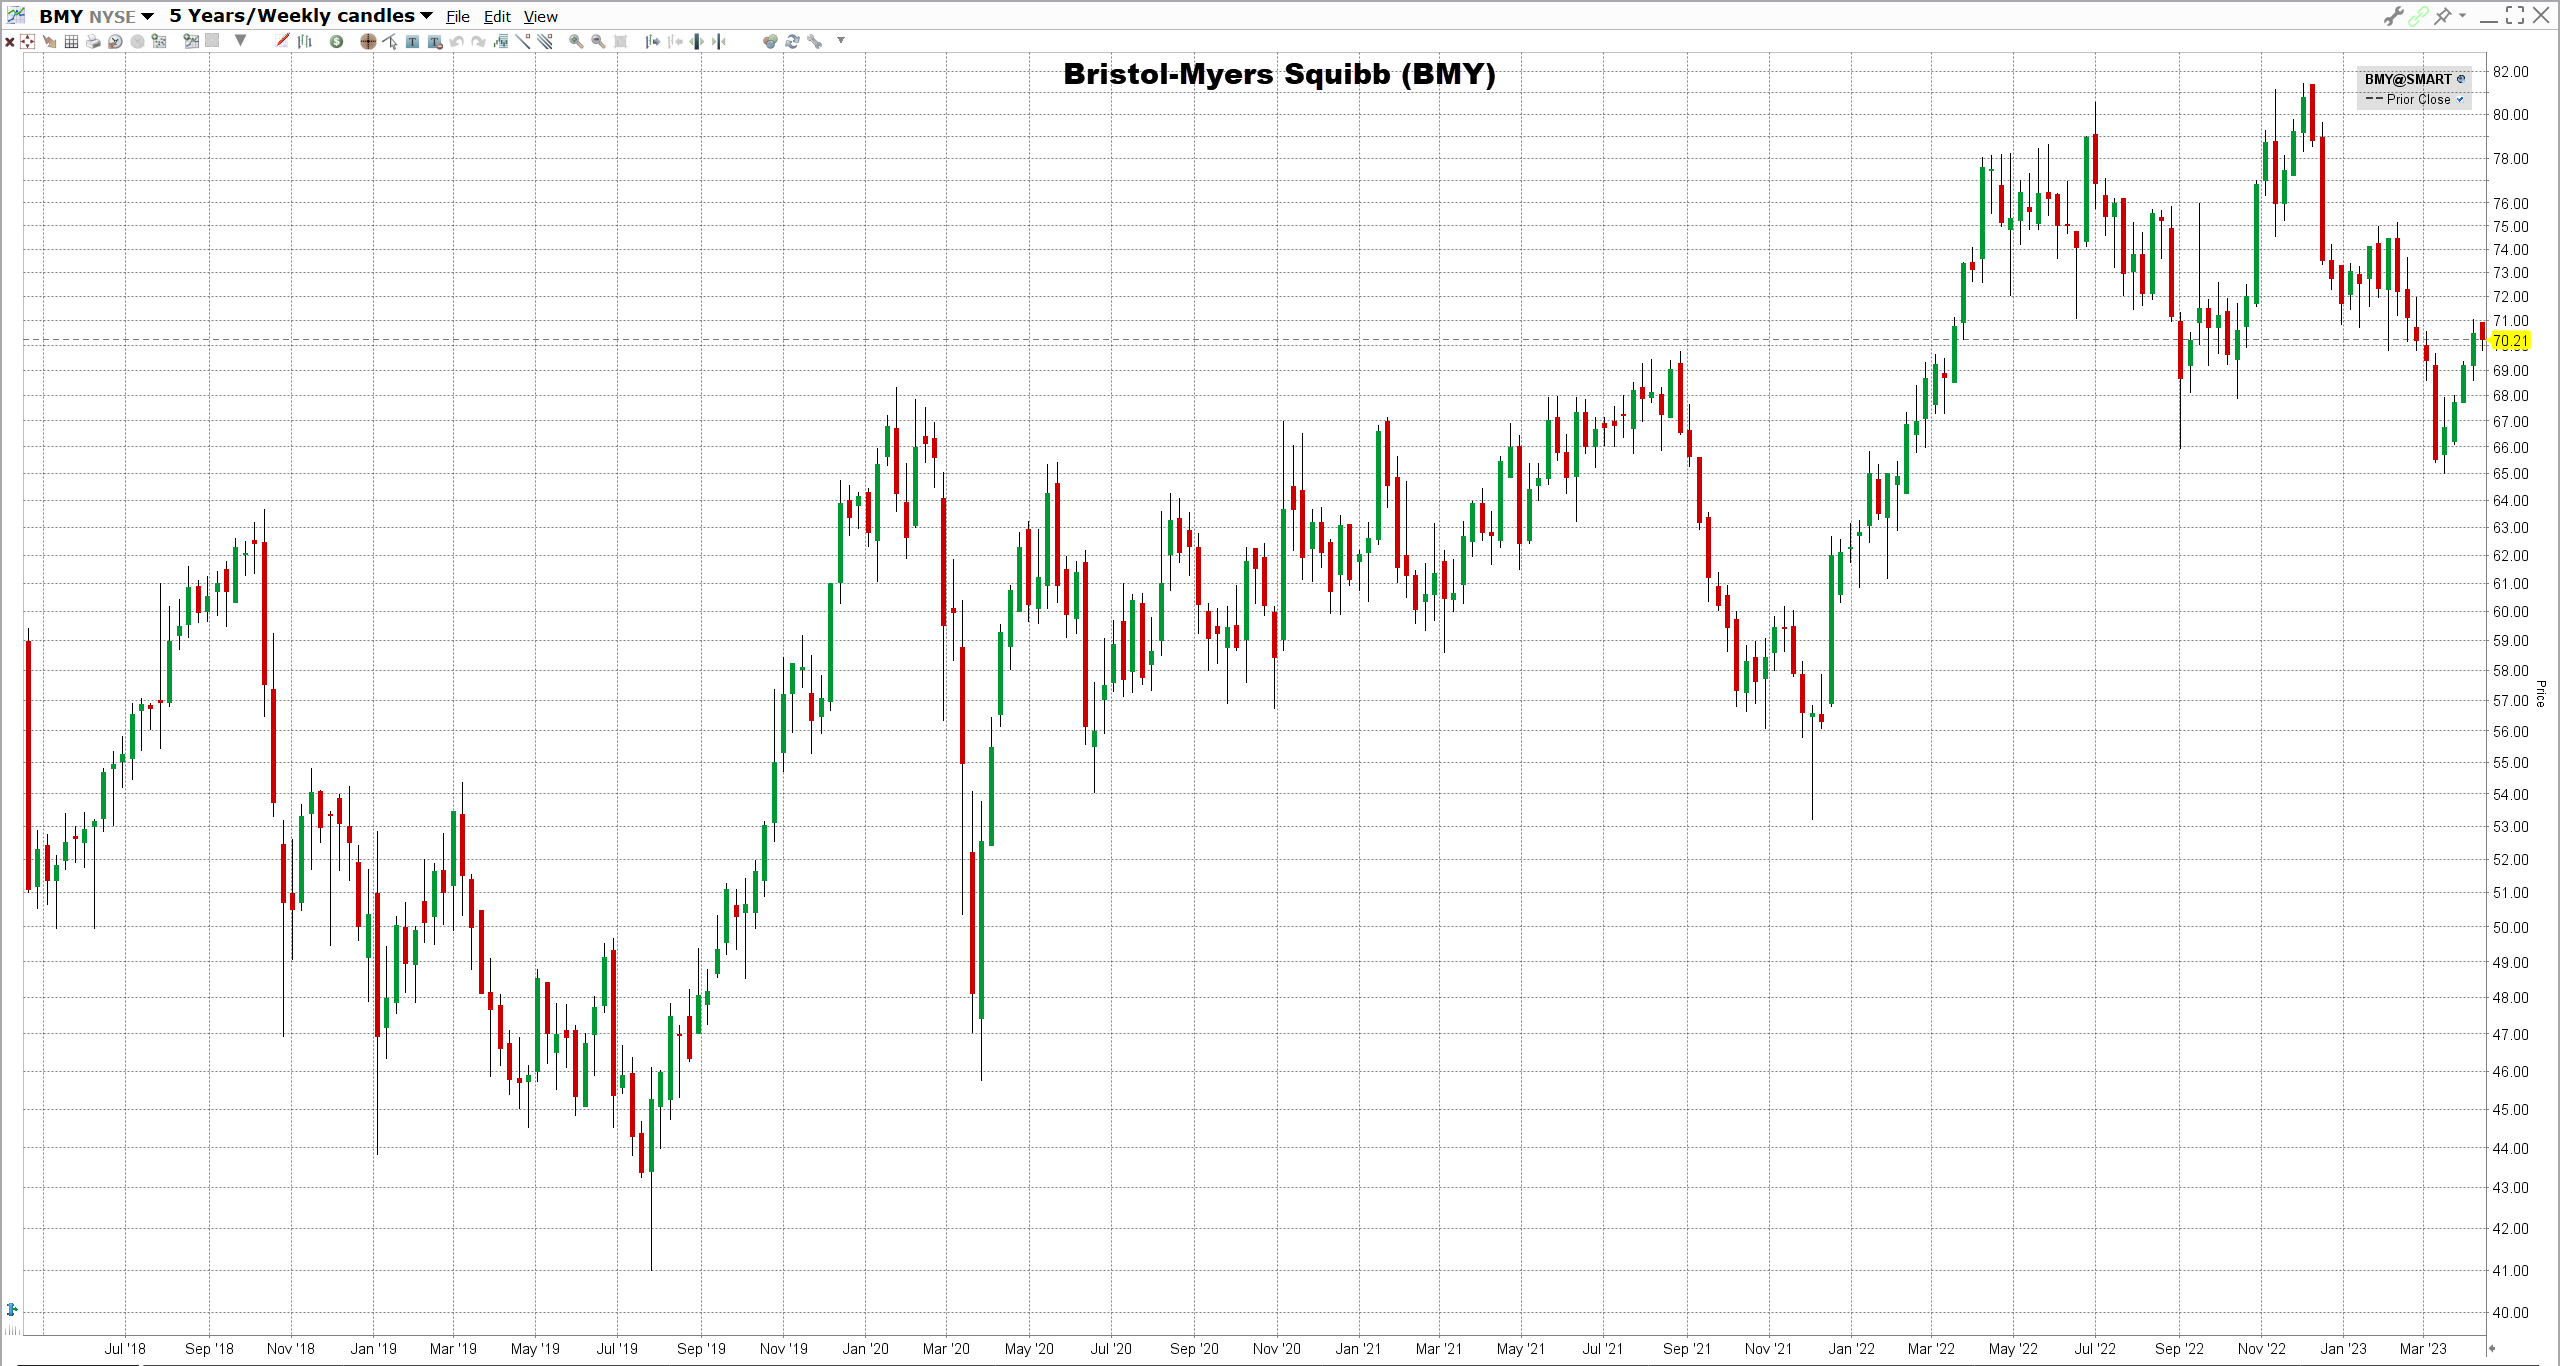Maximize the chart window to fullscreen
Screen dimensions: 2560x1366
pos(2515,15)
